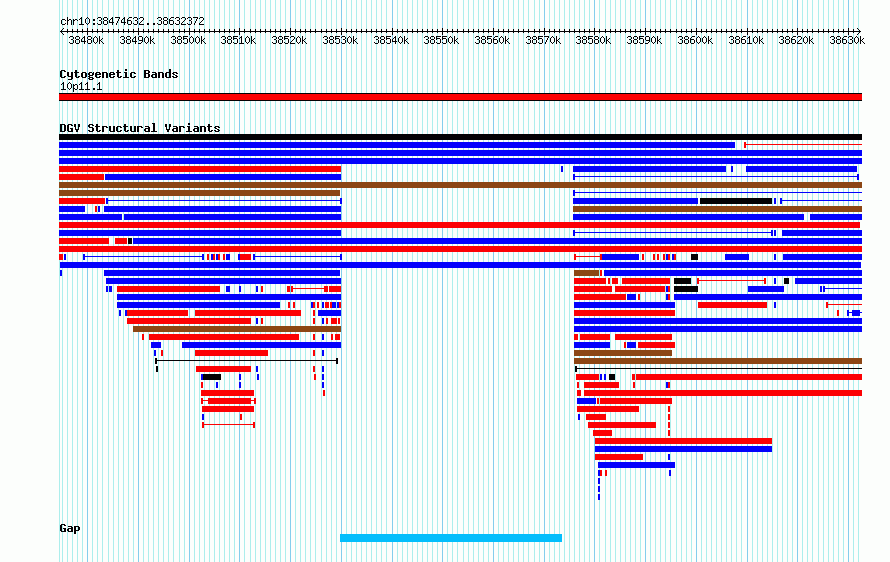Select the 38490k scale mark label
The width and height of the screenshot is (890, 562).
[137, 41]
